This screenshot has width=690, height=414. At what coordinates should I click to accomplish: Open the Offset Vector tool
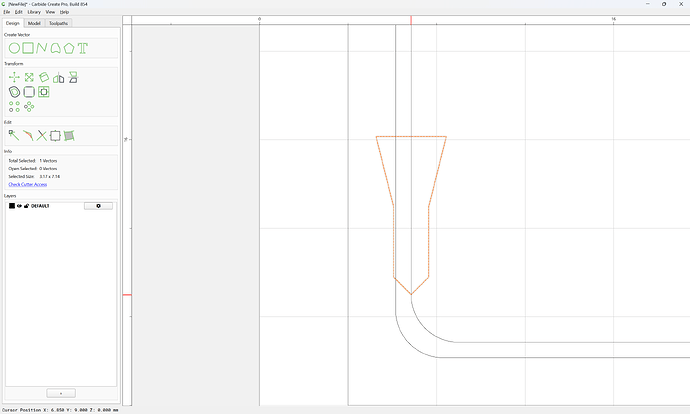coord(15,92)
